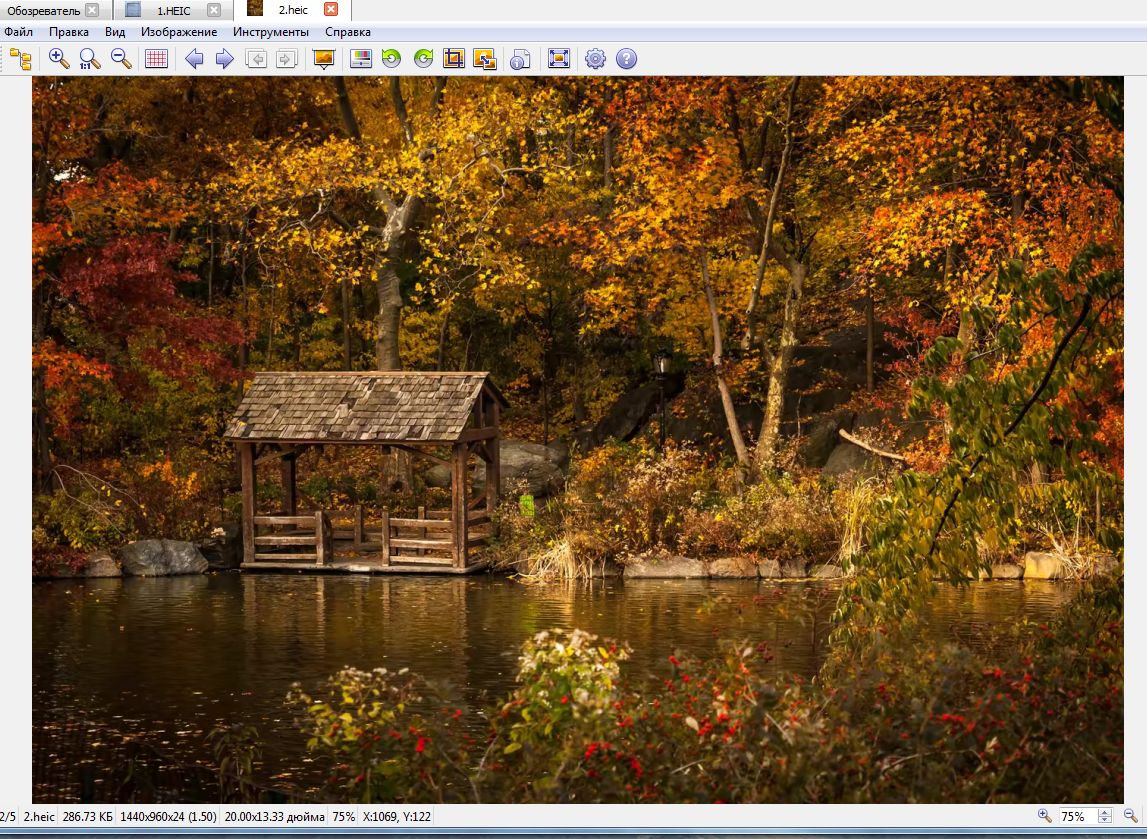The height and width of the screenshot is (839, 1147).
Task: Open the Изображение menu
Action: click(179, 32)
